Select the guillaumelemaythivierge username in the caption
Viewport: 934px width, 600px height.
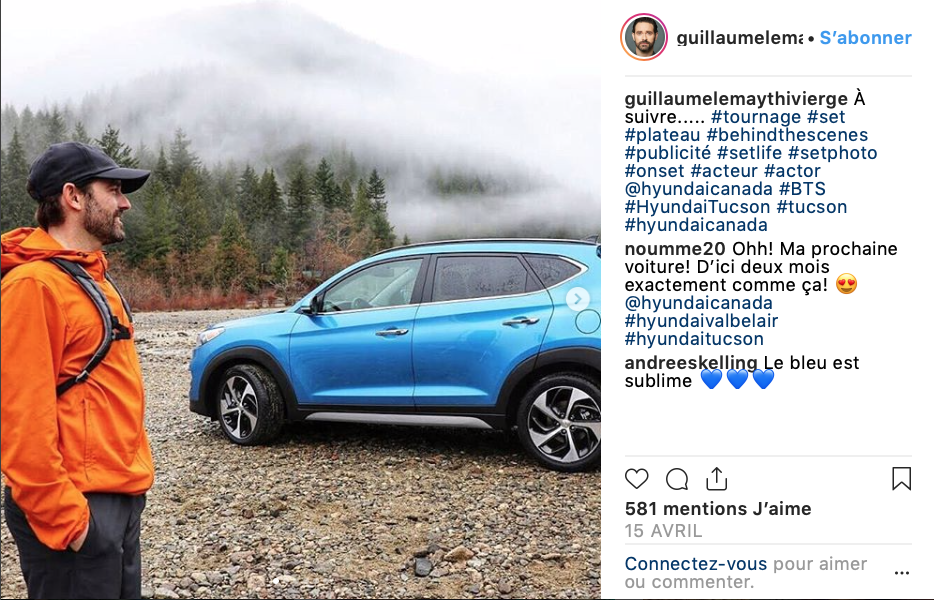tap(736, 99)
